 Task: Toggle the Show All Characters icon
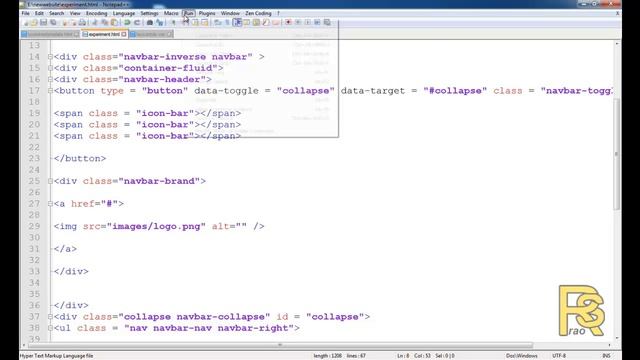tap(227, 22)
